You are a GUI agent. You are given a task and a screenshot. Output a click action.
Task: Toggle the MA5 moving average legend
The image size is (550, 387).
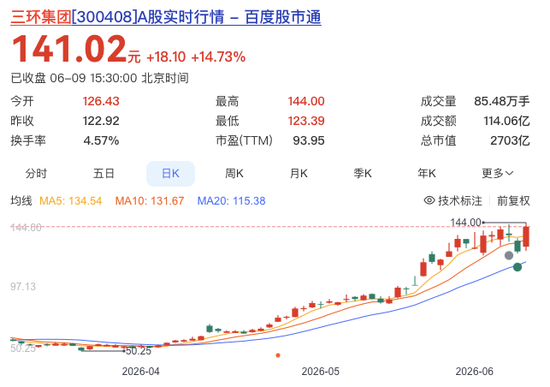tap(71, 201)
